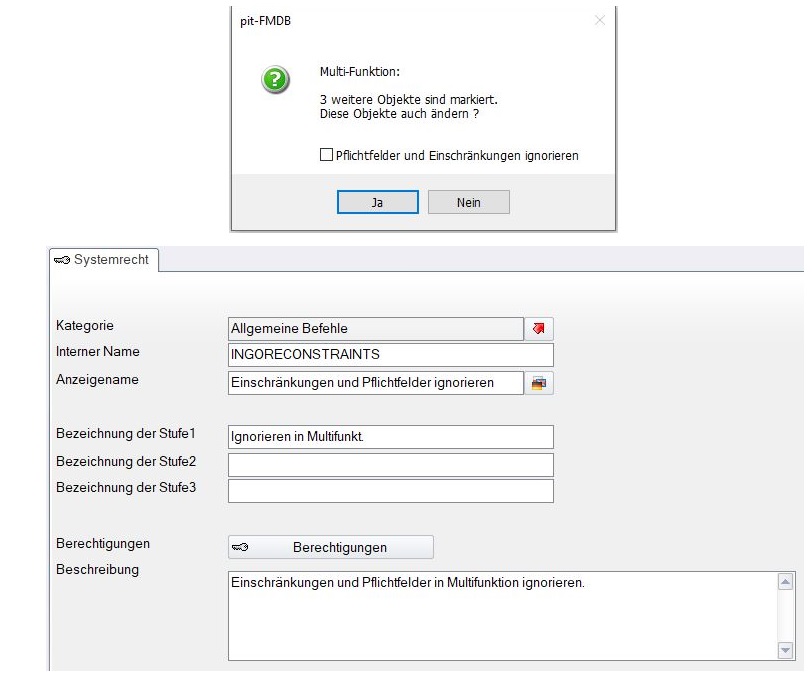Click the Bezeichnung der Stufe2 label
The width and height of the screenshot is (812, 687).
point(126,461)
